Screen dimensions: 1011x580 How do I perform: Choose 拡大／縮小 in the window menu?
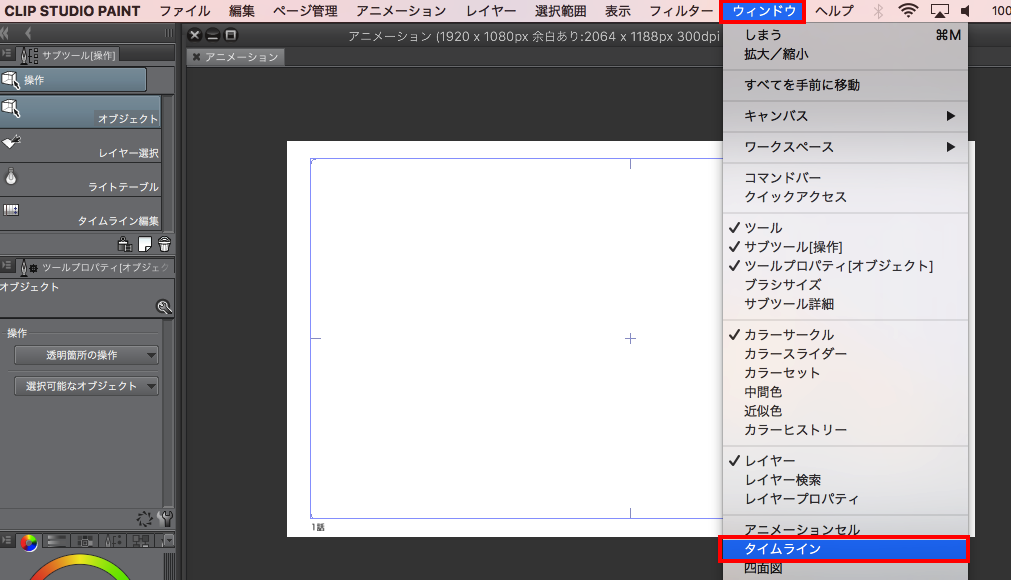[x=845, y=54]
